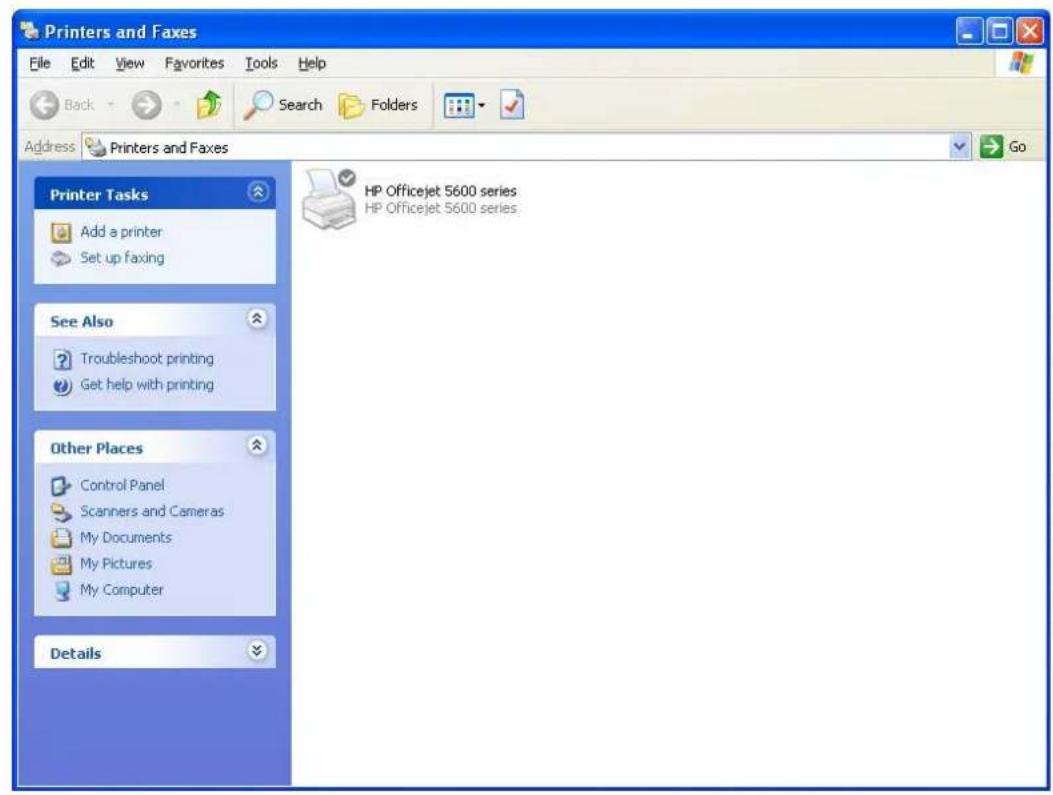Open the Edit menu

83,63
